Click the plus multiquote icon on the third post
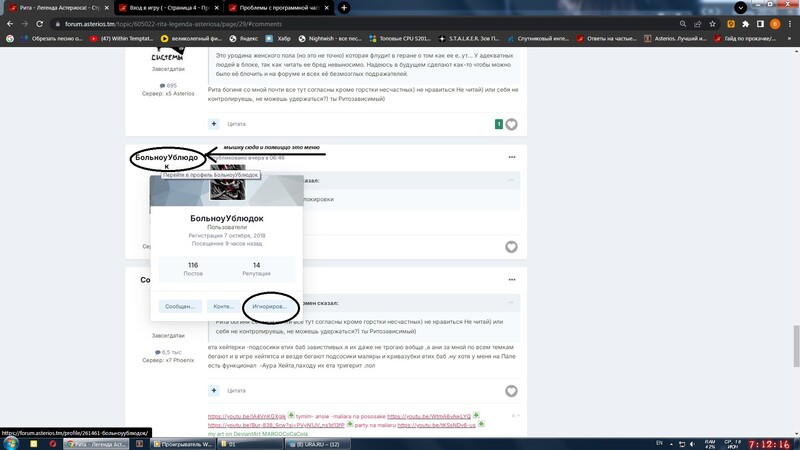Screen dimensions: 800x450 click(214, 390)
